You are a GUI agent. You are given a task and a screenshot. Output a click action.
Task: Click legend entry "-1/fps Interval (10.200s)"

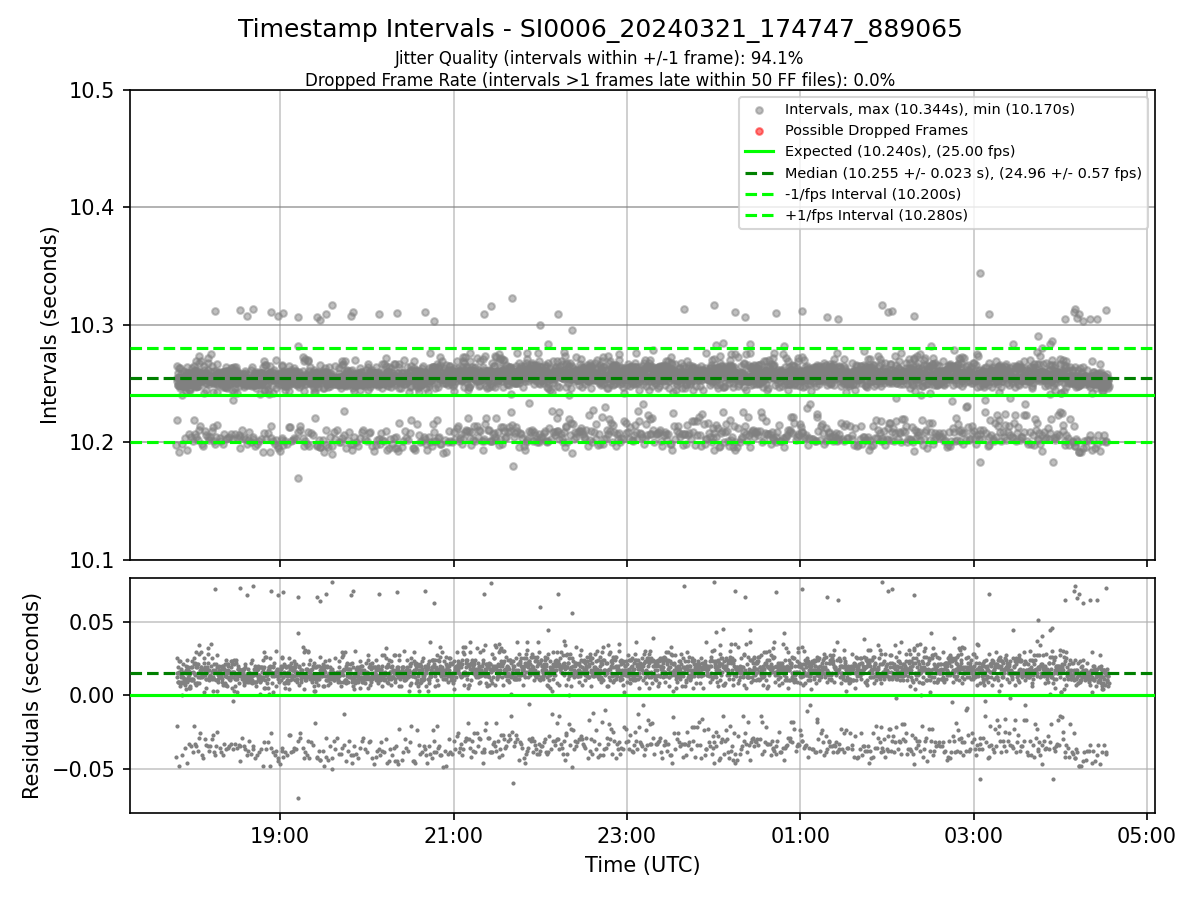tap(872, 193)
